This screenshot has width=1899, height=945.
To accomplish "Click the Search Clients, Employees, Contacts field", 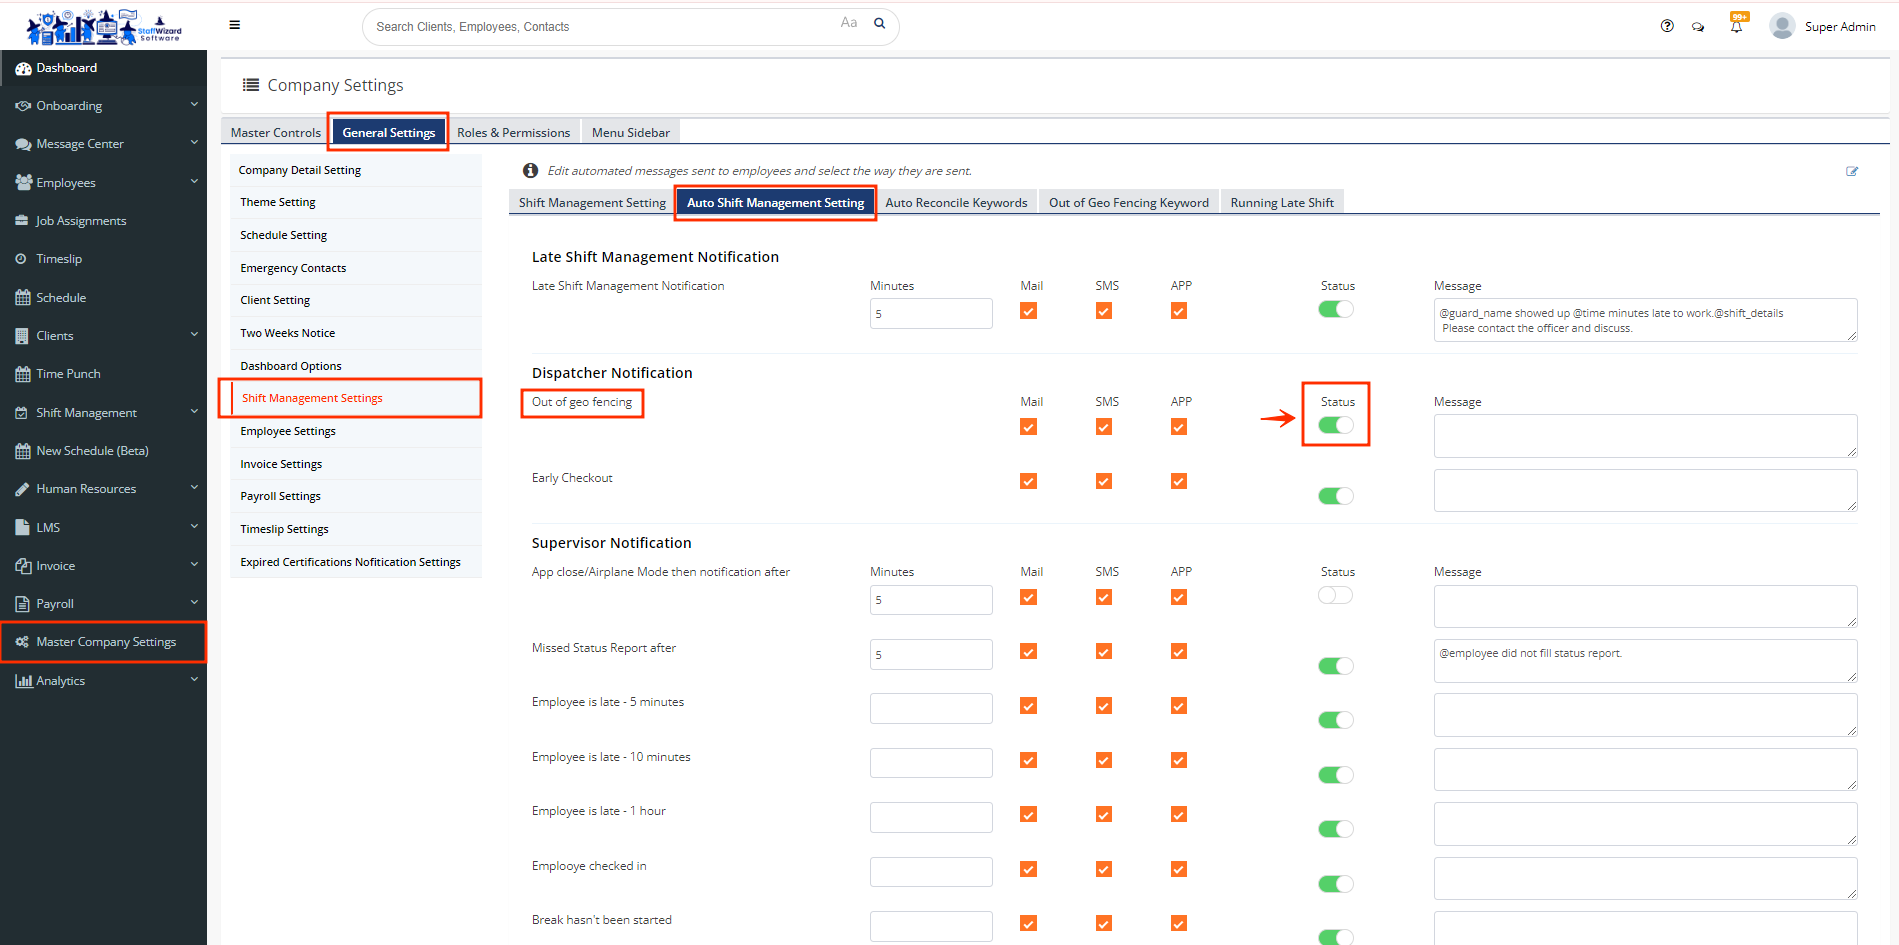I will tap(630, 27).
